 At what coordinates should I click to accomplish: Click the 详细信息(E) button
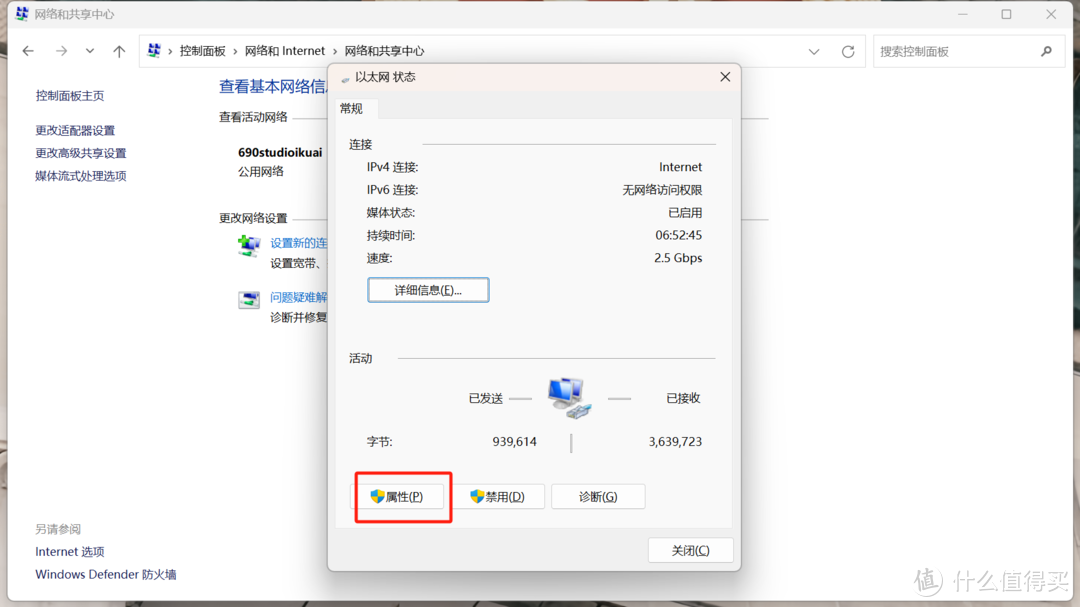tap(428, 289)
